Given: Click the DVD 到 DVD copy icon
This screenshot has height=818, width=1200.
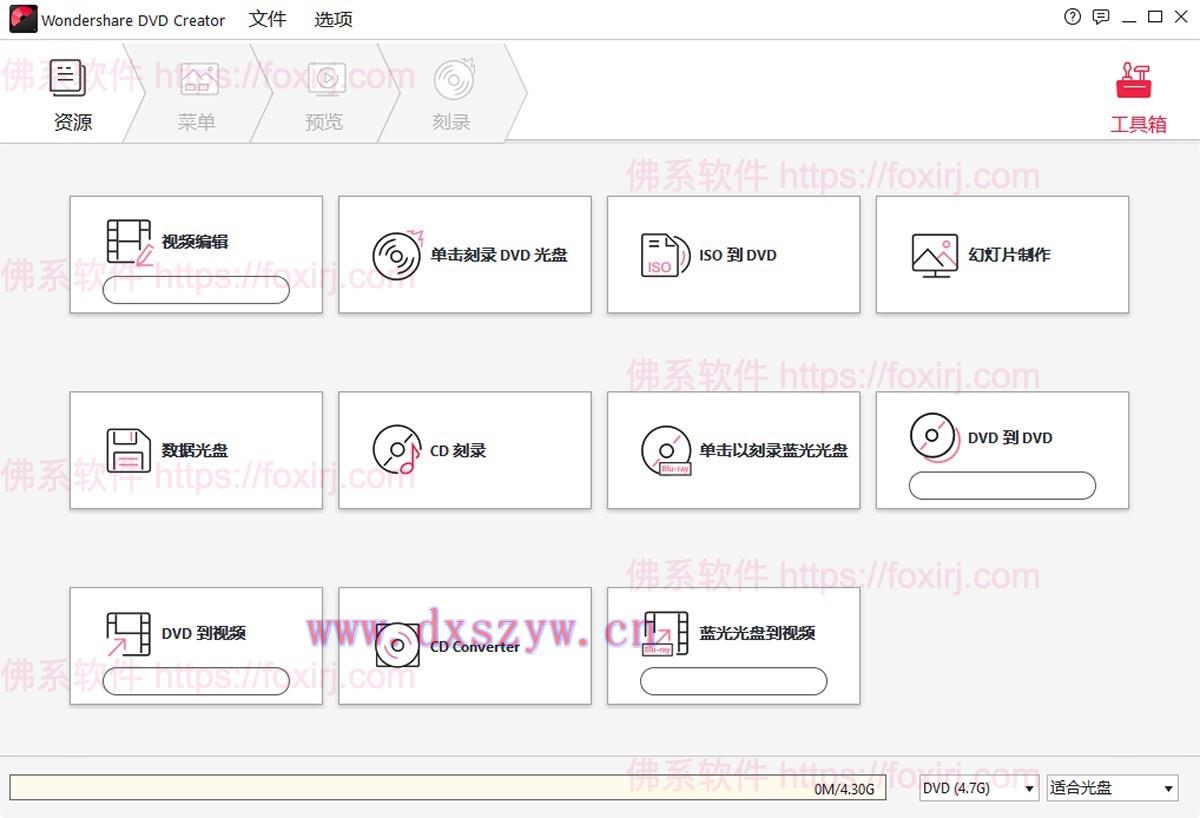Looking at the screenshot, I should tap(934, 437).
